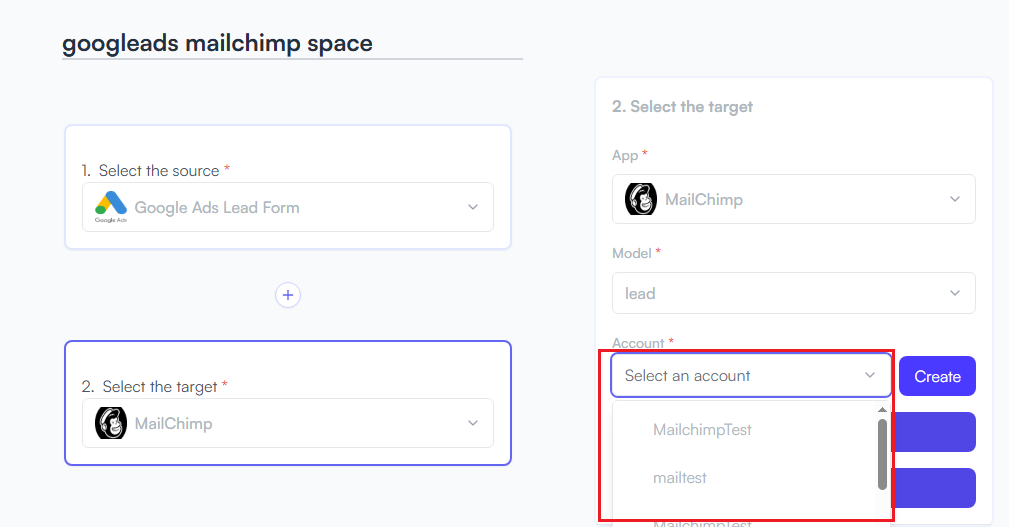Expand the MailChimp target chevron on the left

473,423
